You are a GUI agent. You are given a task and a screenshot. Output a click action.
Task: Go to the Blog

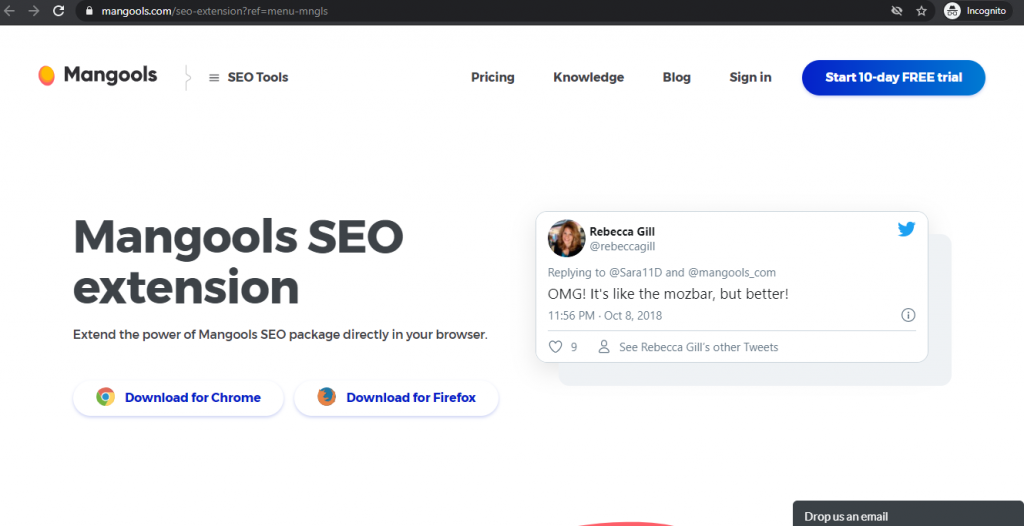(x=677, y=77)
